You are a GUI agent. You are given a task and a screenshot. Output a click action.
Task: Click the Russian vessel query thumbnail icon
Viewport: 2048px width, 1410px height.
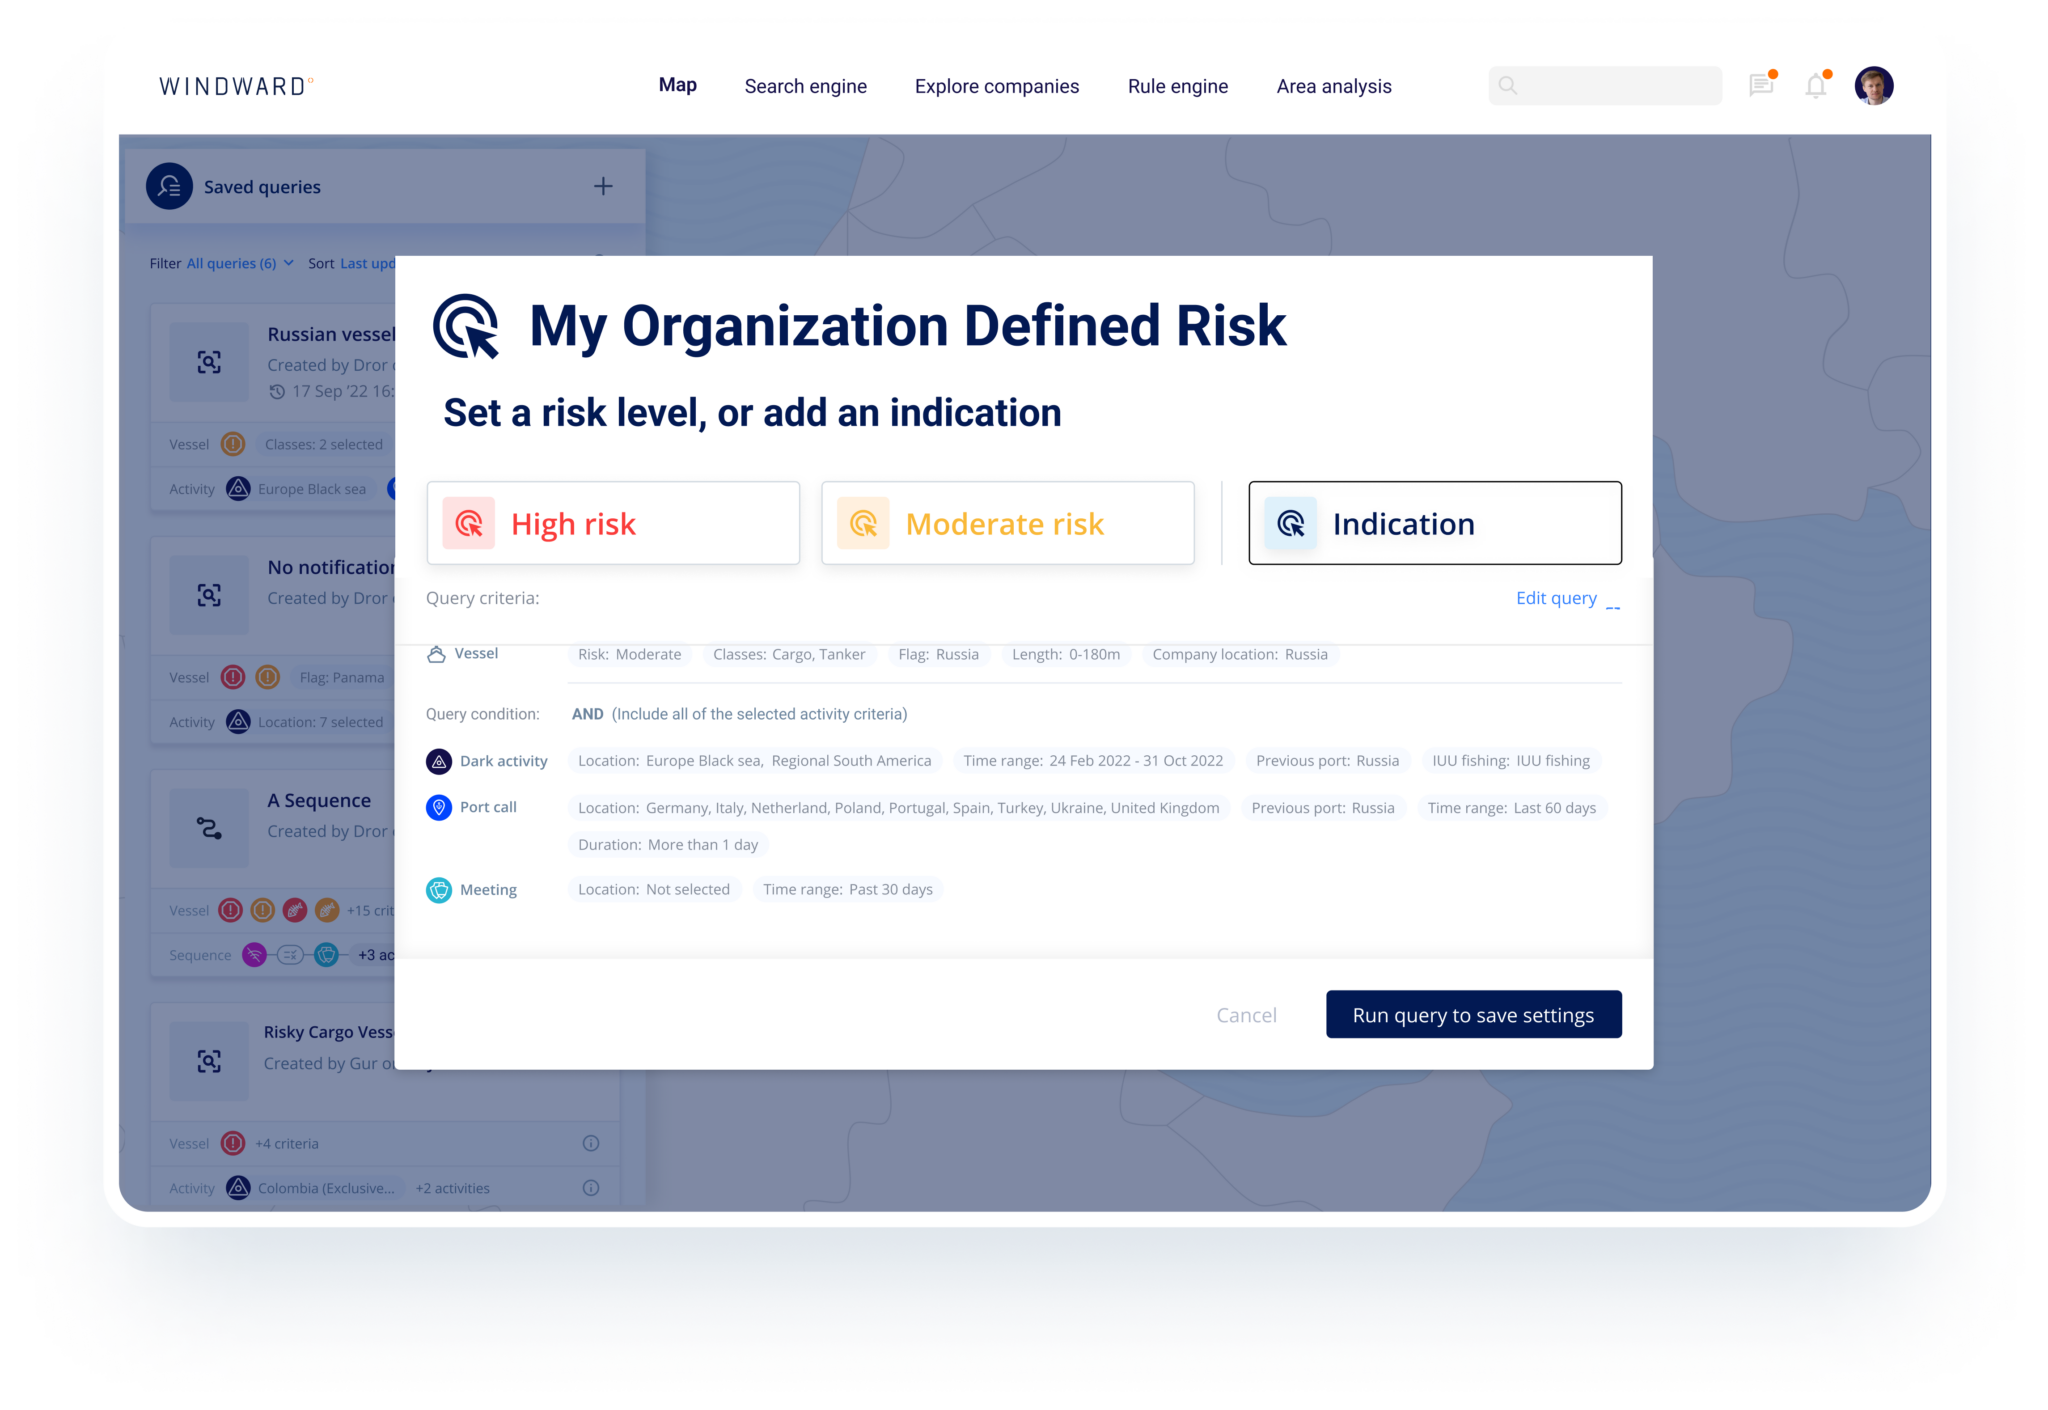point(209,362)
